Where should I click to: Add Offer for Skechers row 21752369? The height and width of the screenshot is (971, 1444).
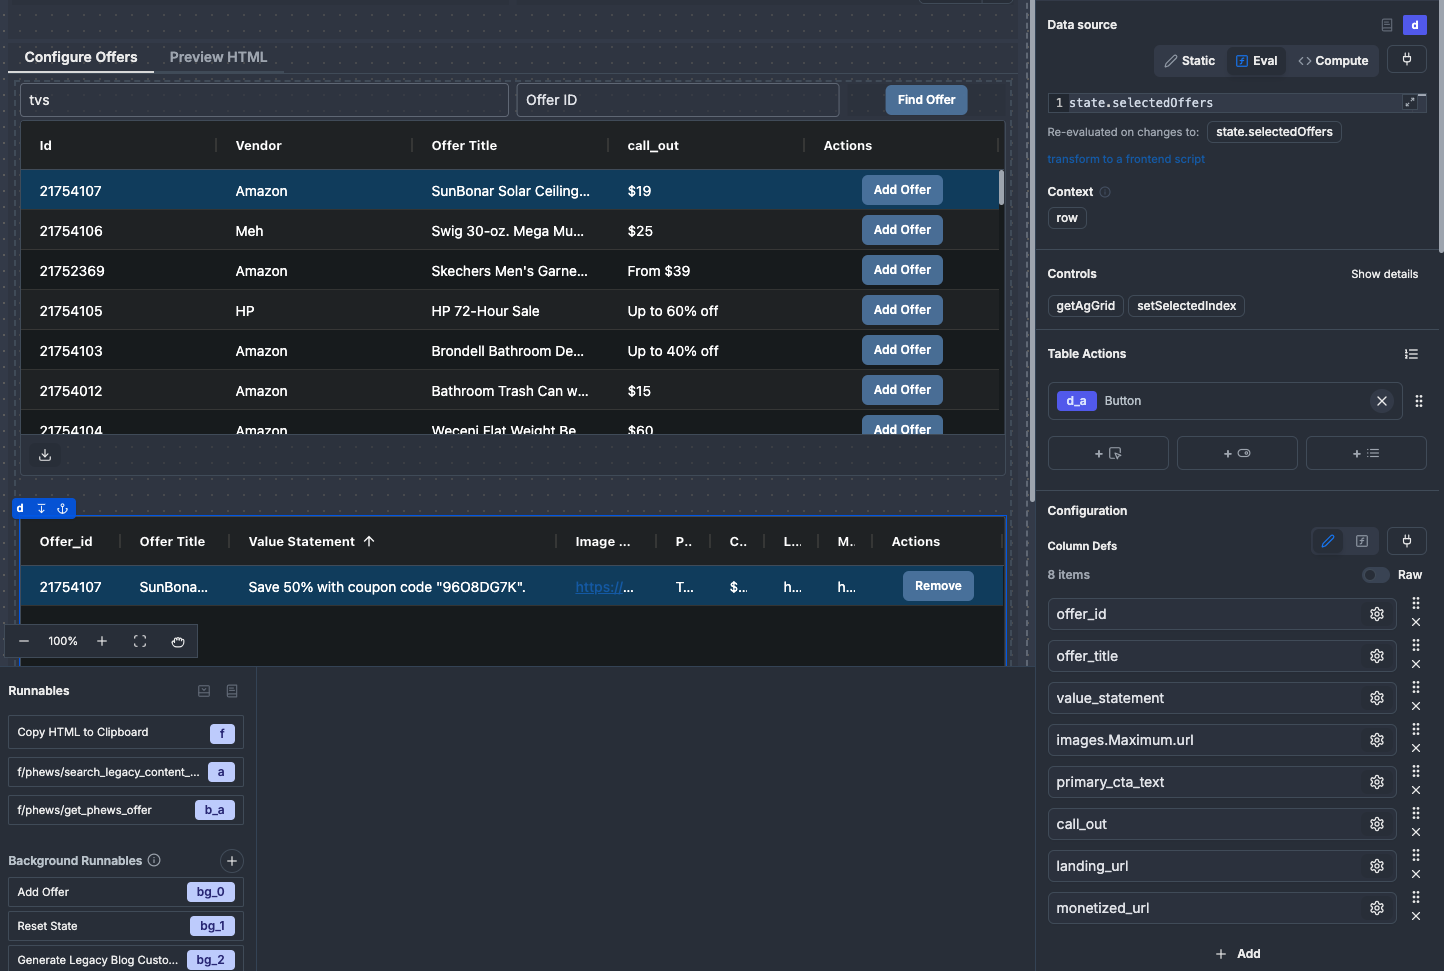tap(902, 270)
